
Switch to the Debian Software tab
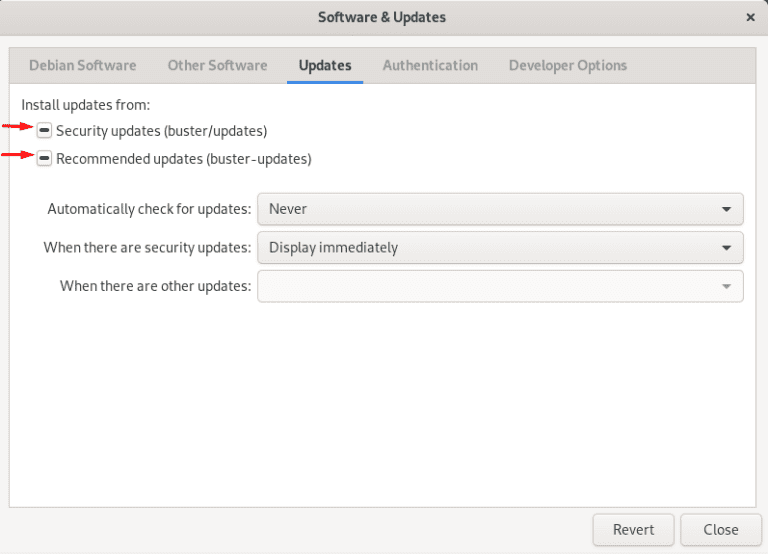point(82,65)
